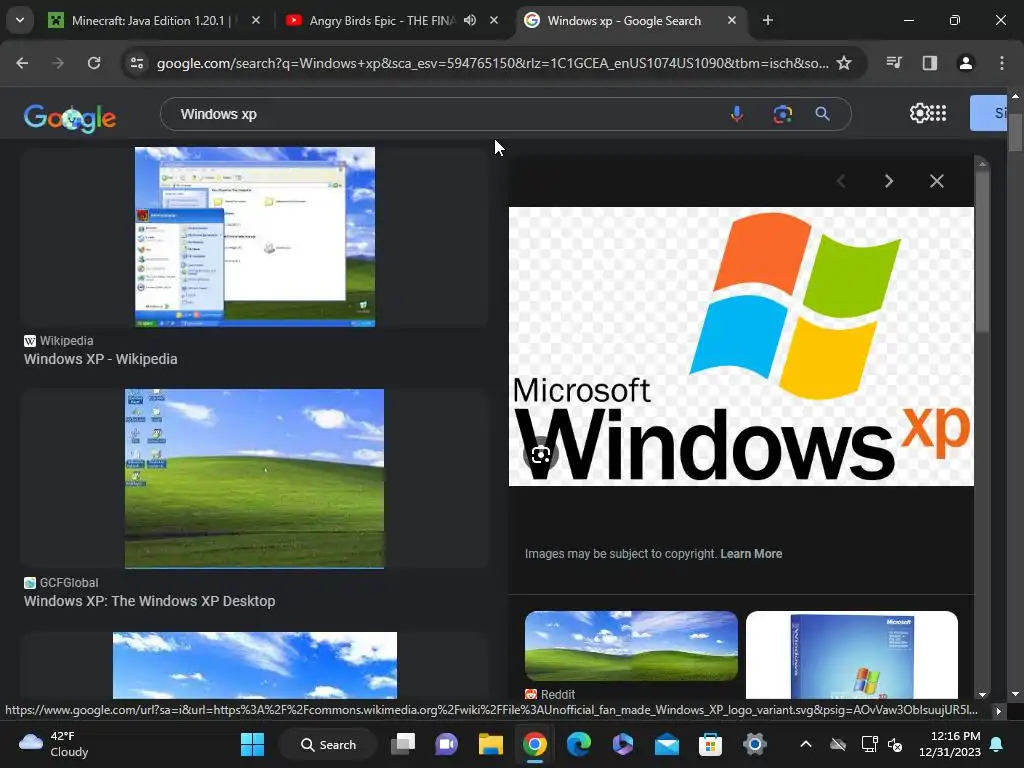Open the GCFGlobal Bliss desktop thumbnail
The image size is (1024, 768).
click(255, 479)
